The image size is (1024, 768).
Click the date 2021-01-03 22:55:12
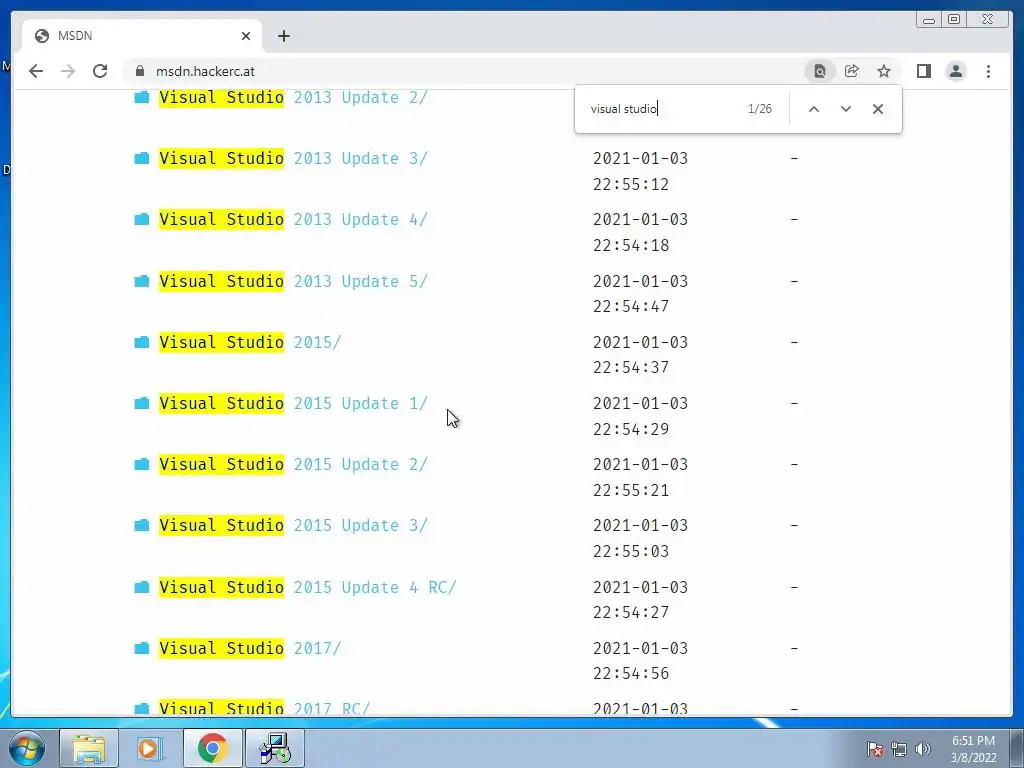point(641,171)
